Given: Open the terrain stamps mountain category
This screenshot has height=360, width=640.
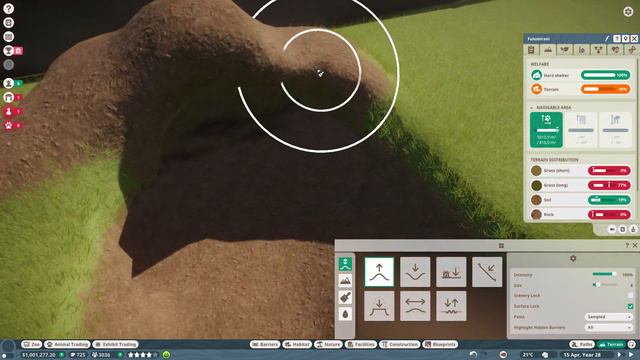Looking at the screenshot, I should pos(345,281).
